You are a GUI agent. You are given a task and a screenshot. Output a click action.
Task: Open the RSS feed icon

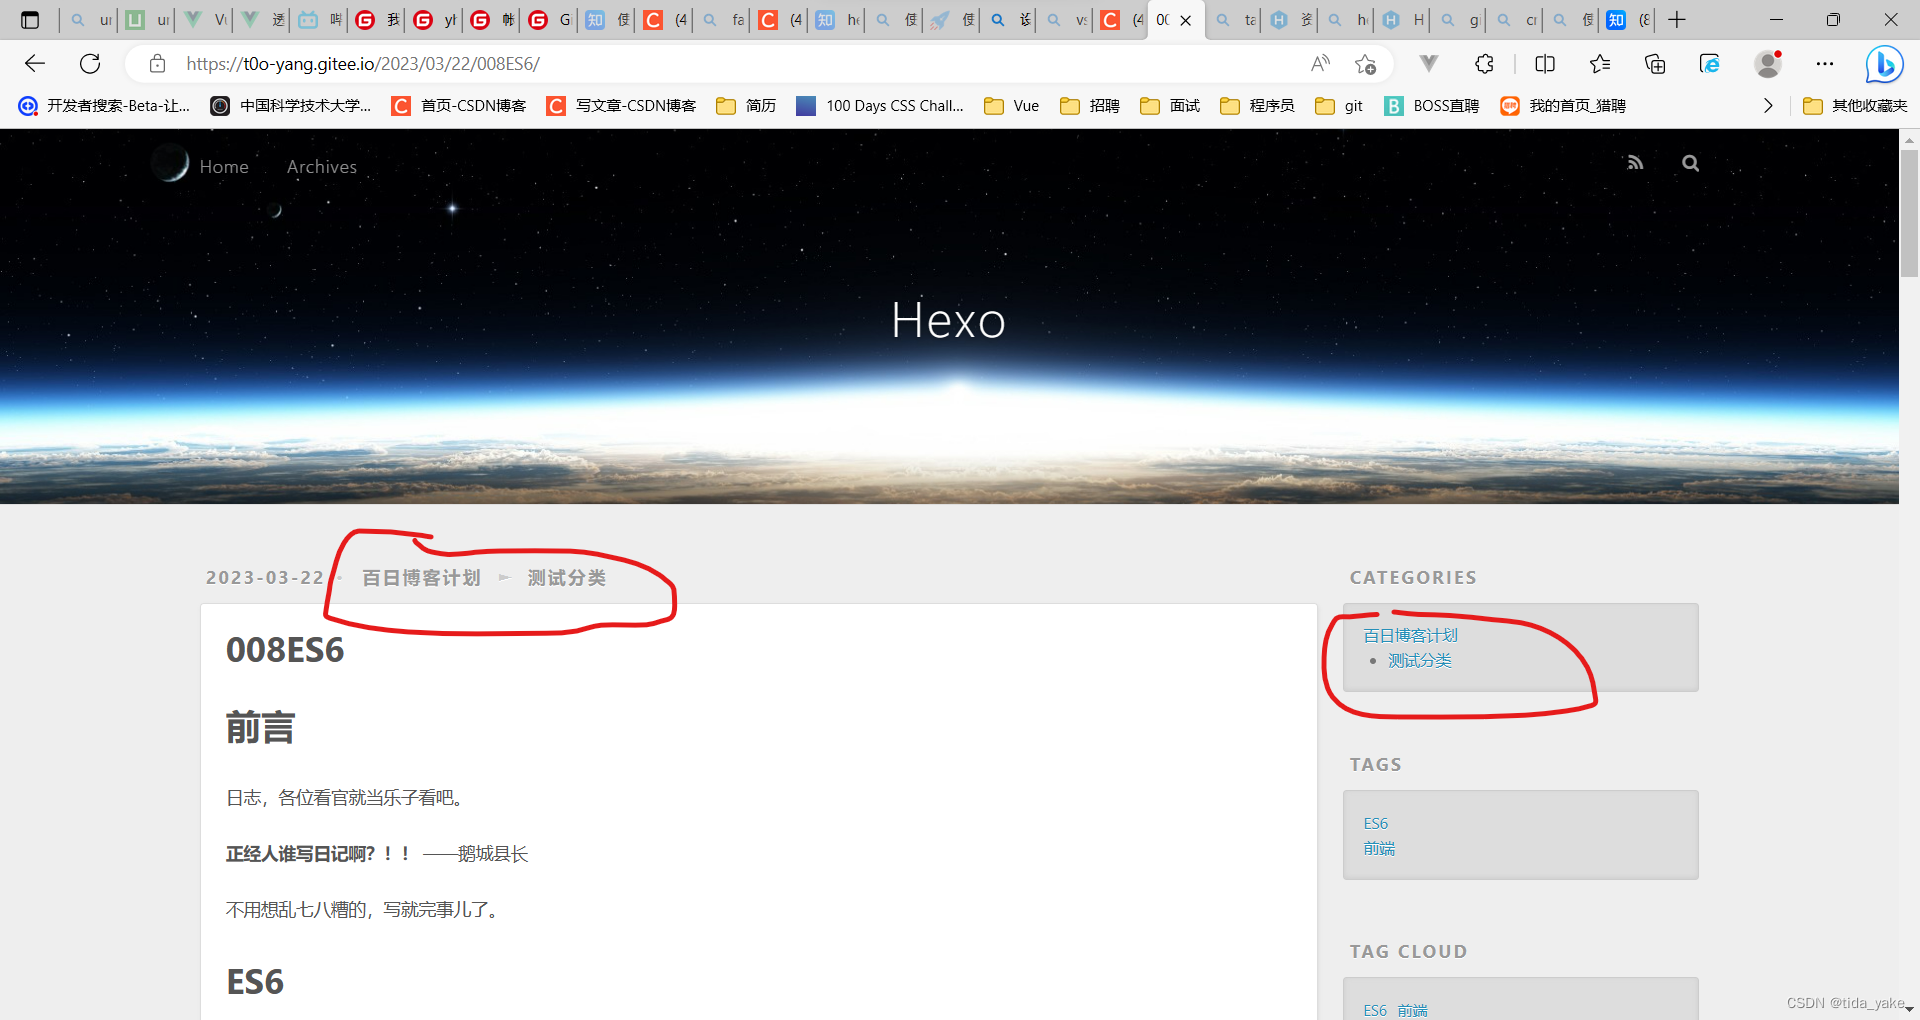point(1635,163)
